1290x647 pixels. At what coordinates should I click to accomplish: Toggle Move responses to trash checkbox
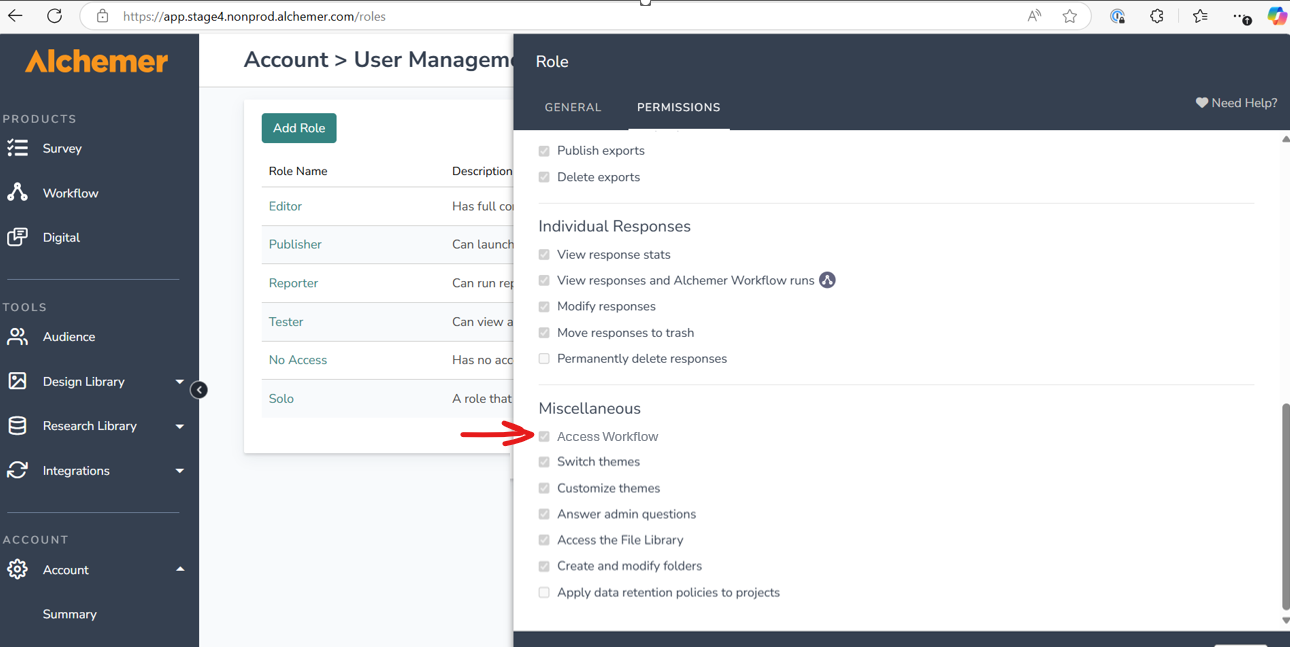coord(544,333)
